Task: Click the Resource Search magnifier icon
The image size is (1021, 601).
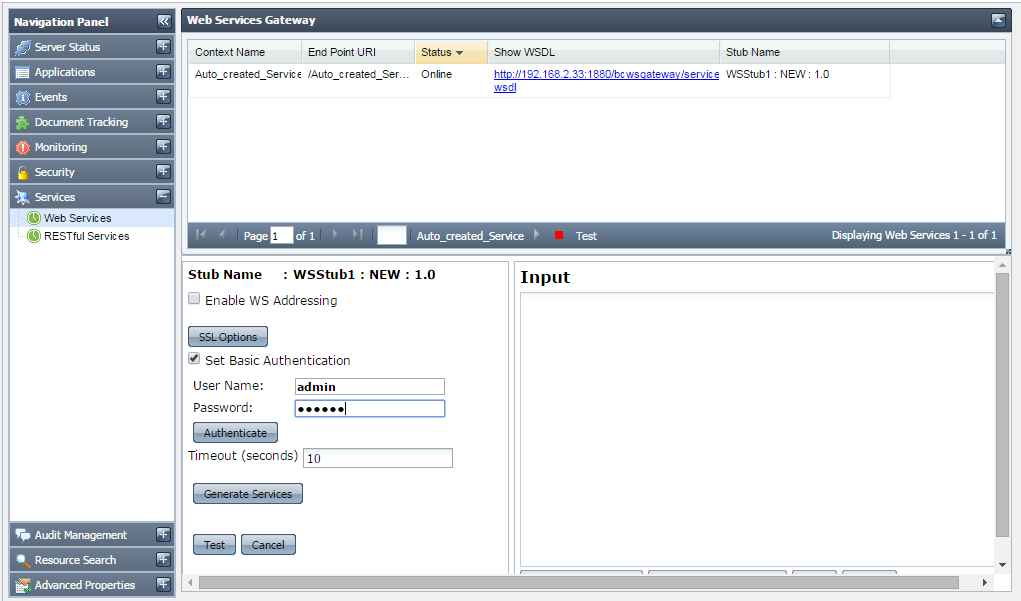Action: (x=23, y=560)
